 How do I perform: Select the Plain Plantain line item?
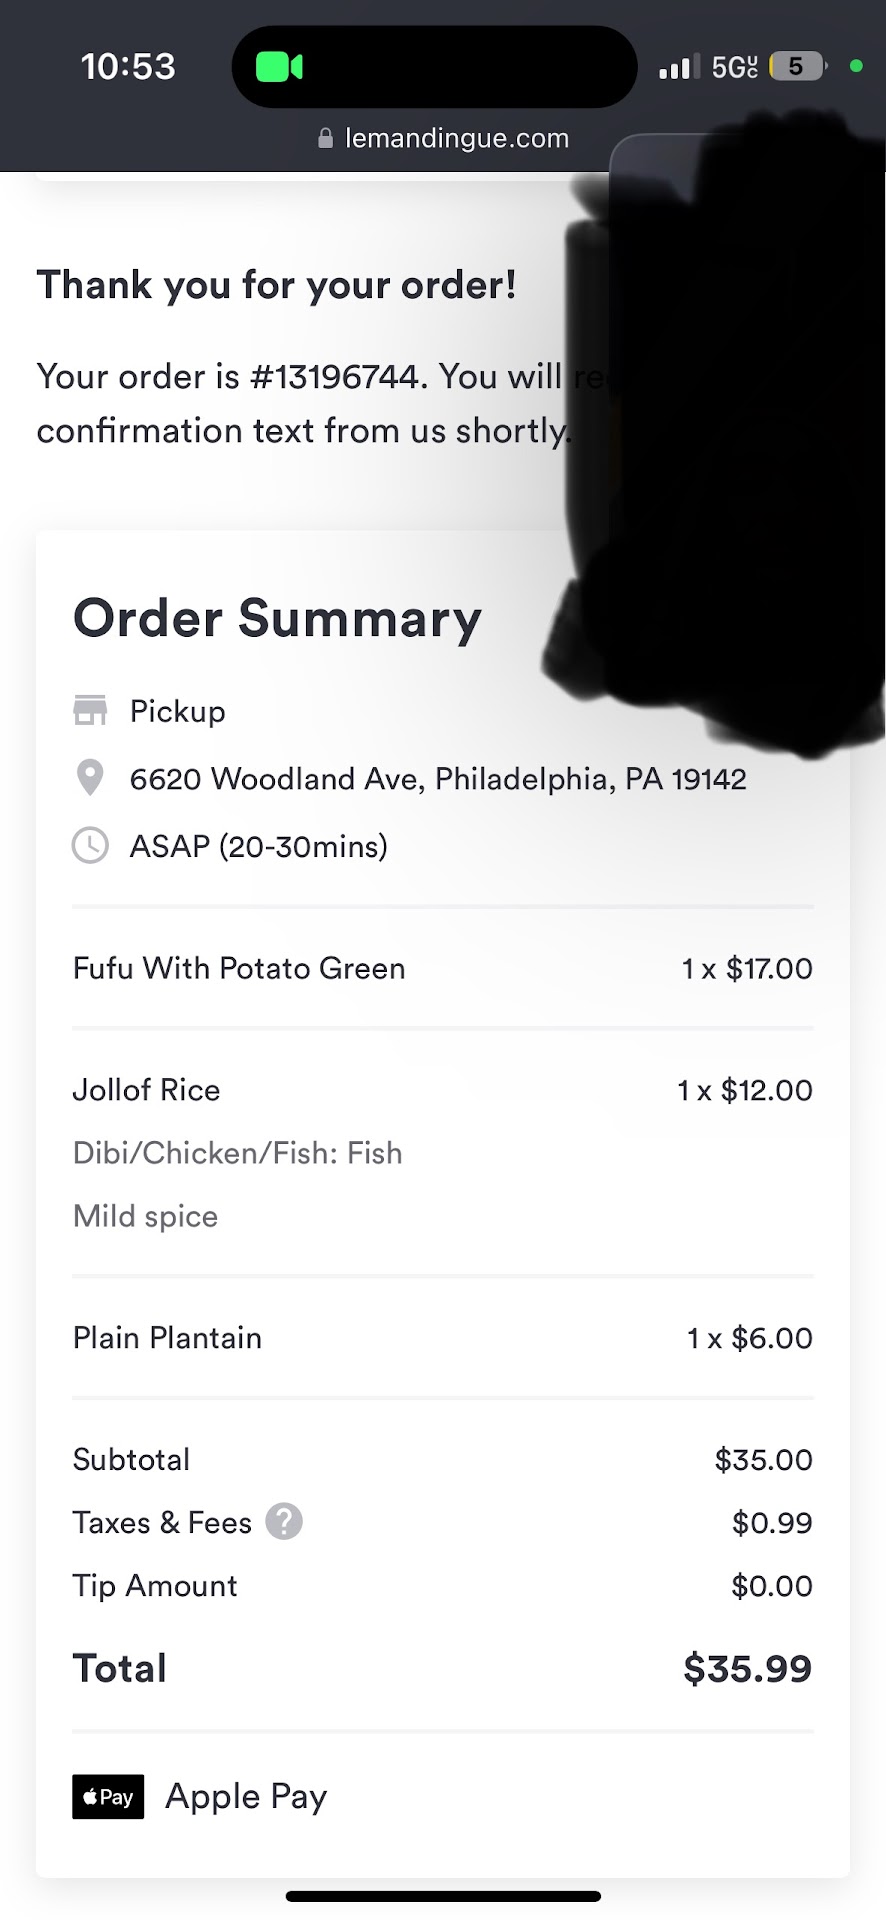(168, 1338)
